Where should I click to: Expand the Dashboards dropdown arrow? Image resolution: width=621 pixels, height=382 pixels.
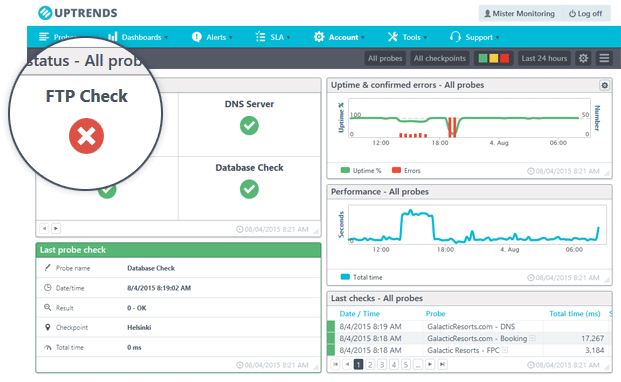coord(166,38)
